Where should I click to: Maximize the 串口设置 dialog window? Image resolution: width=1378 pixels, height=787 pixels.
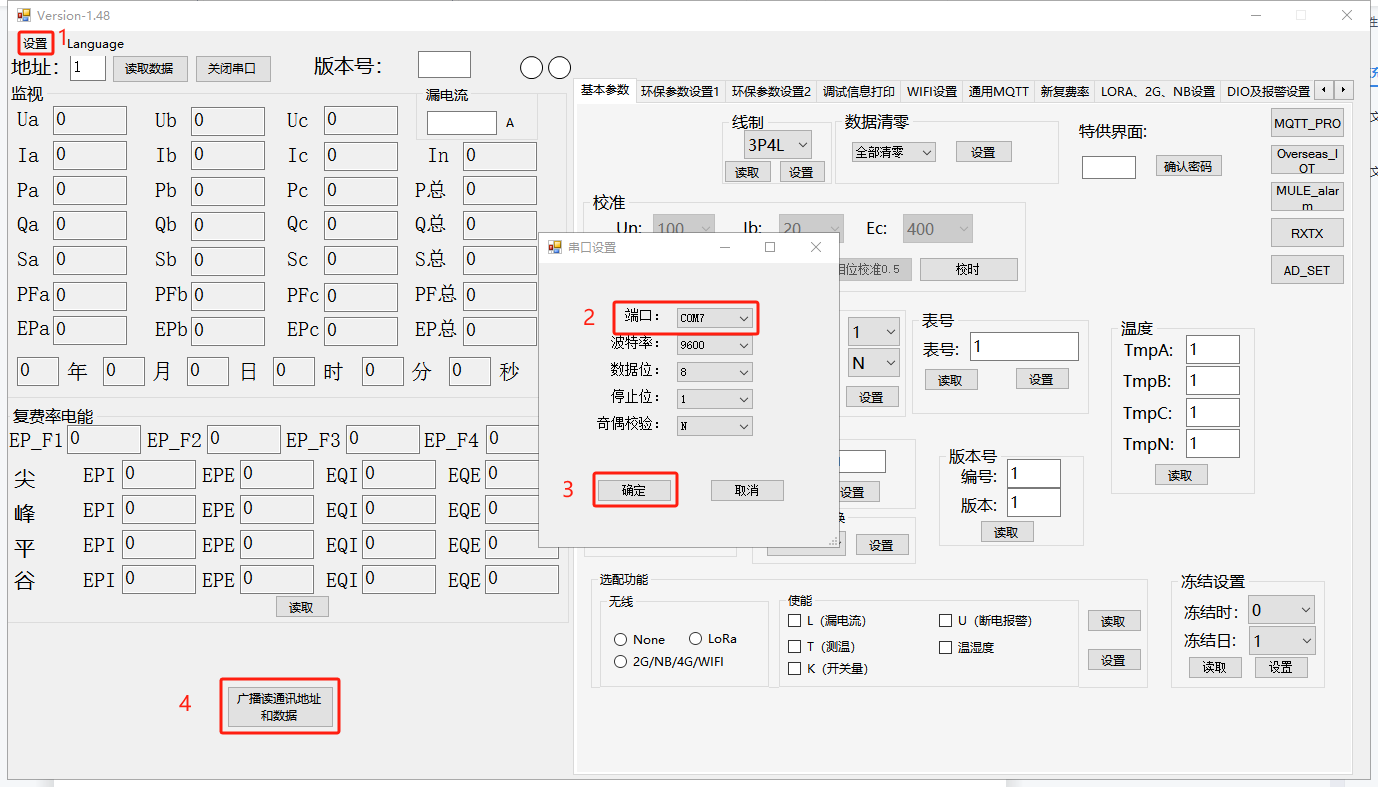click(x=769, y=247)
